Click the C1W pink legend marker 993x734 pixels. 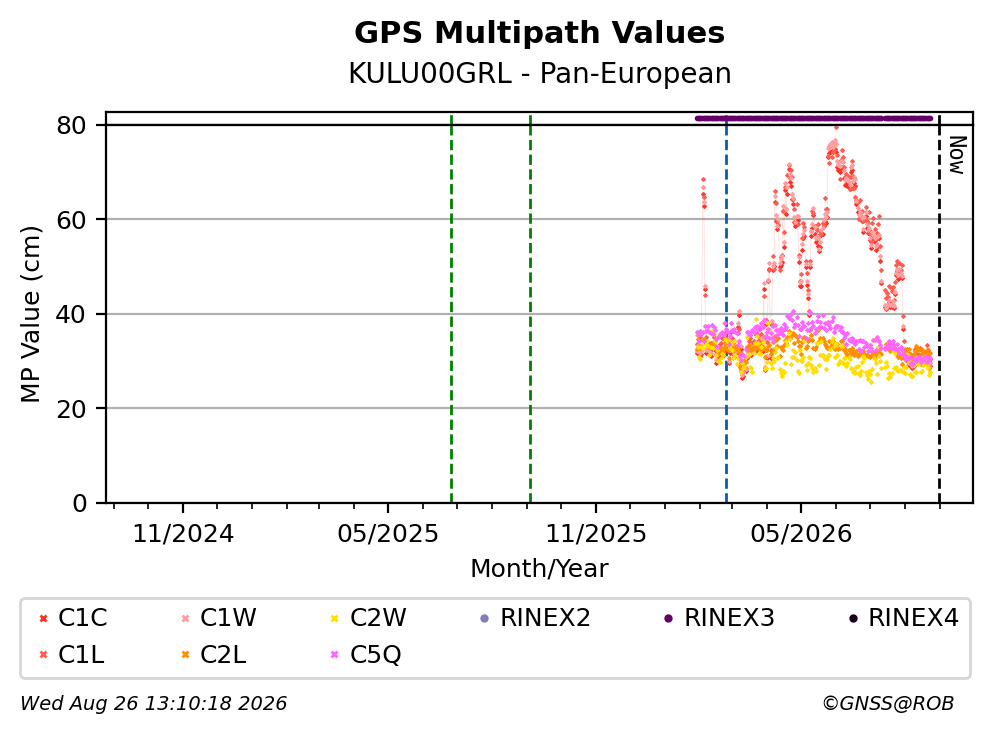click(x=186, y=618)
